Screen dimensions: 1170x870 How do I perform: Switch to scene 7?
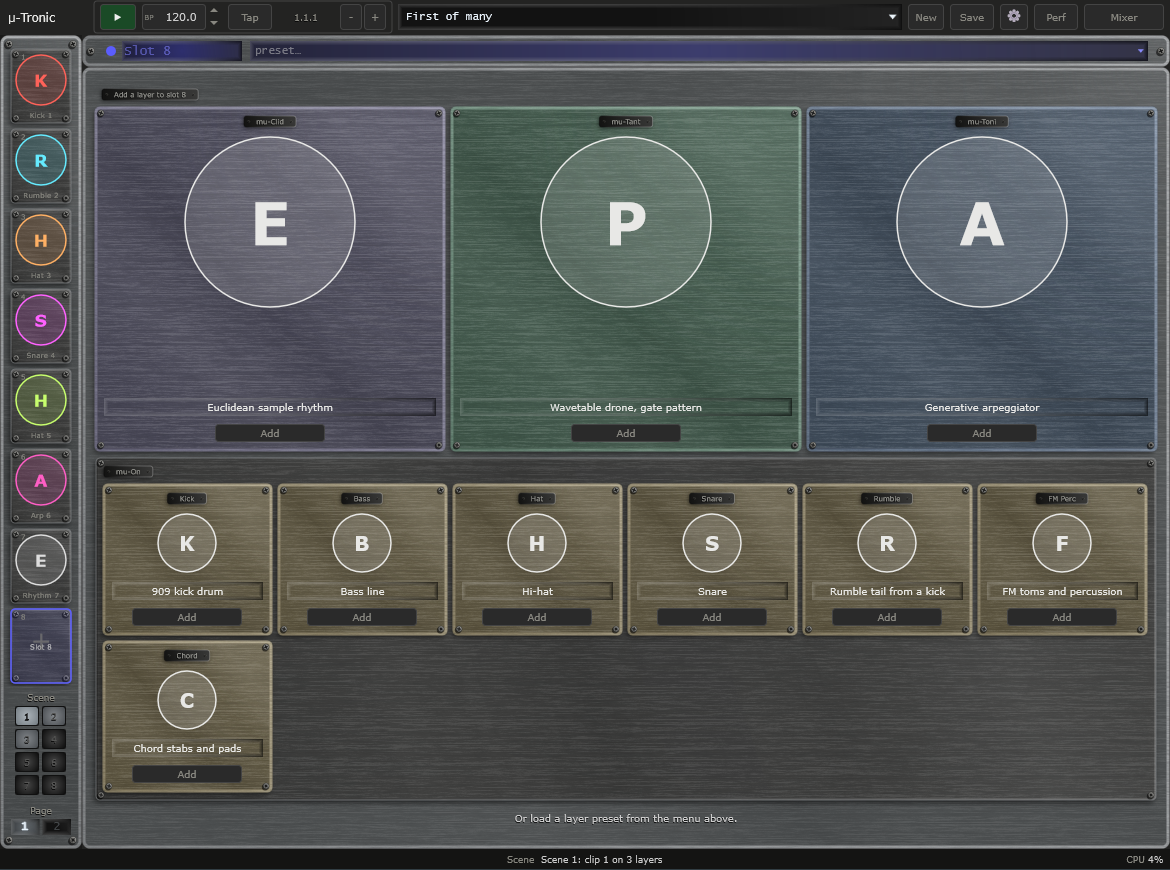tap(27, 785)
